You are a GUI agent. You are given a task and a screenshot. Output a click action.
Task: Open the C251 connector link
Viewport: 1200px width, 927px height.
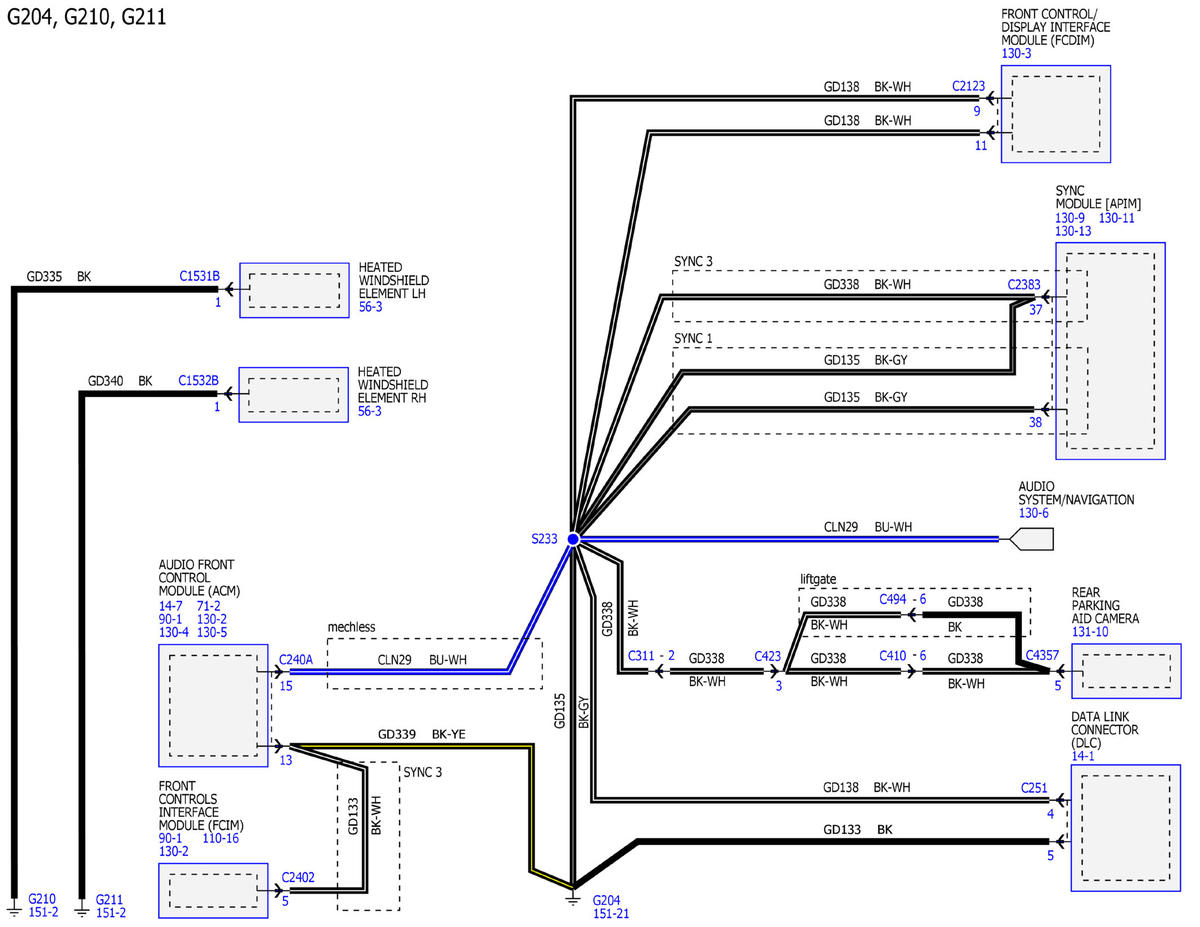pos(1034,788)
